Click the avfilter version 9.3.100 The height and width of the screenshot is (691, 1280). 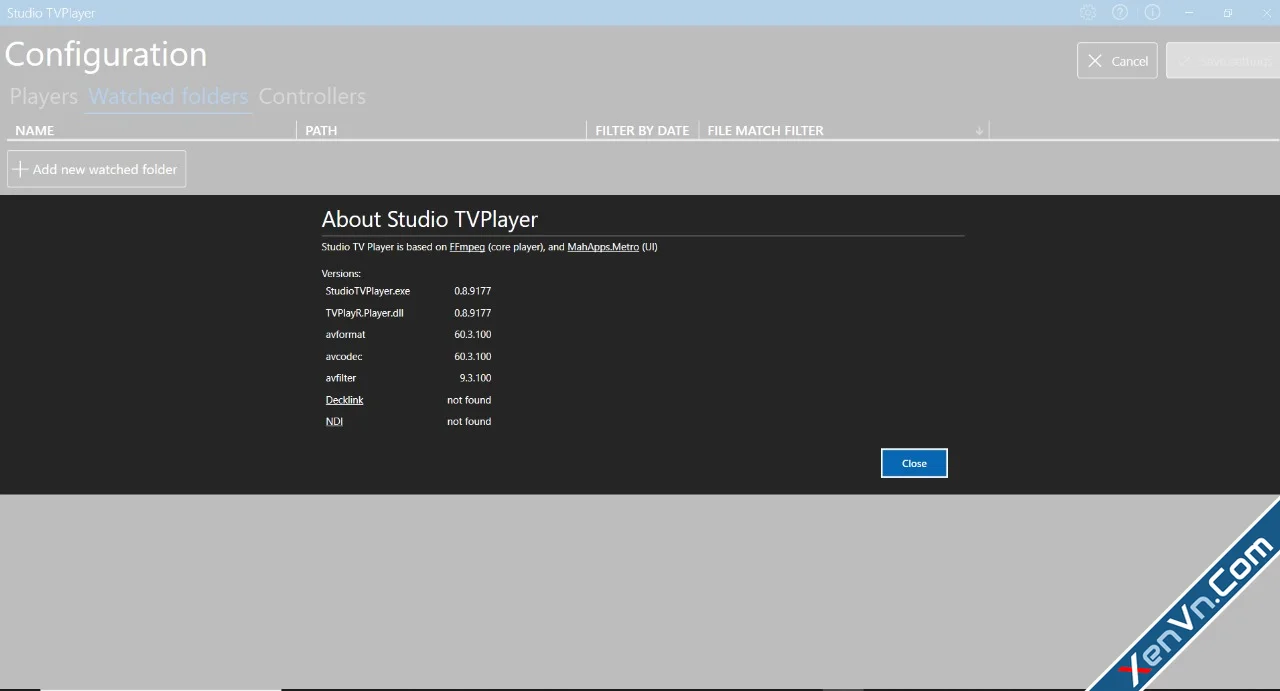[475, 379]
